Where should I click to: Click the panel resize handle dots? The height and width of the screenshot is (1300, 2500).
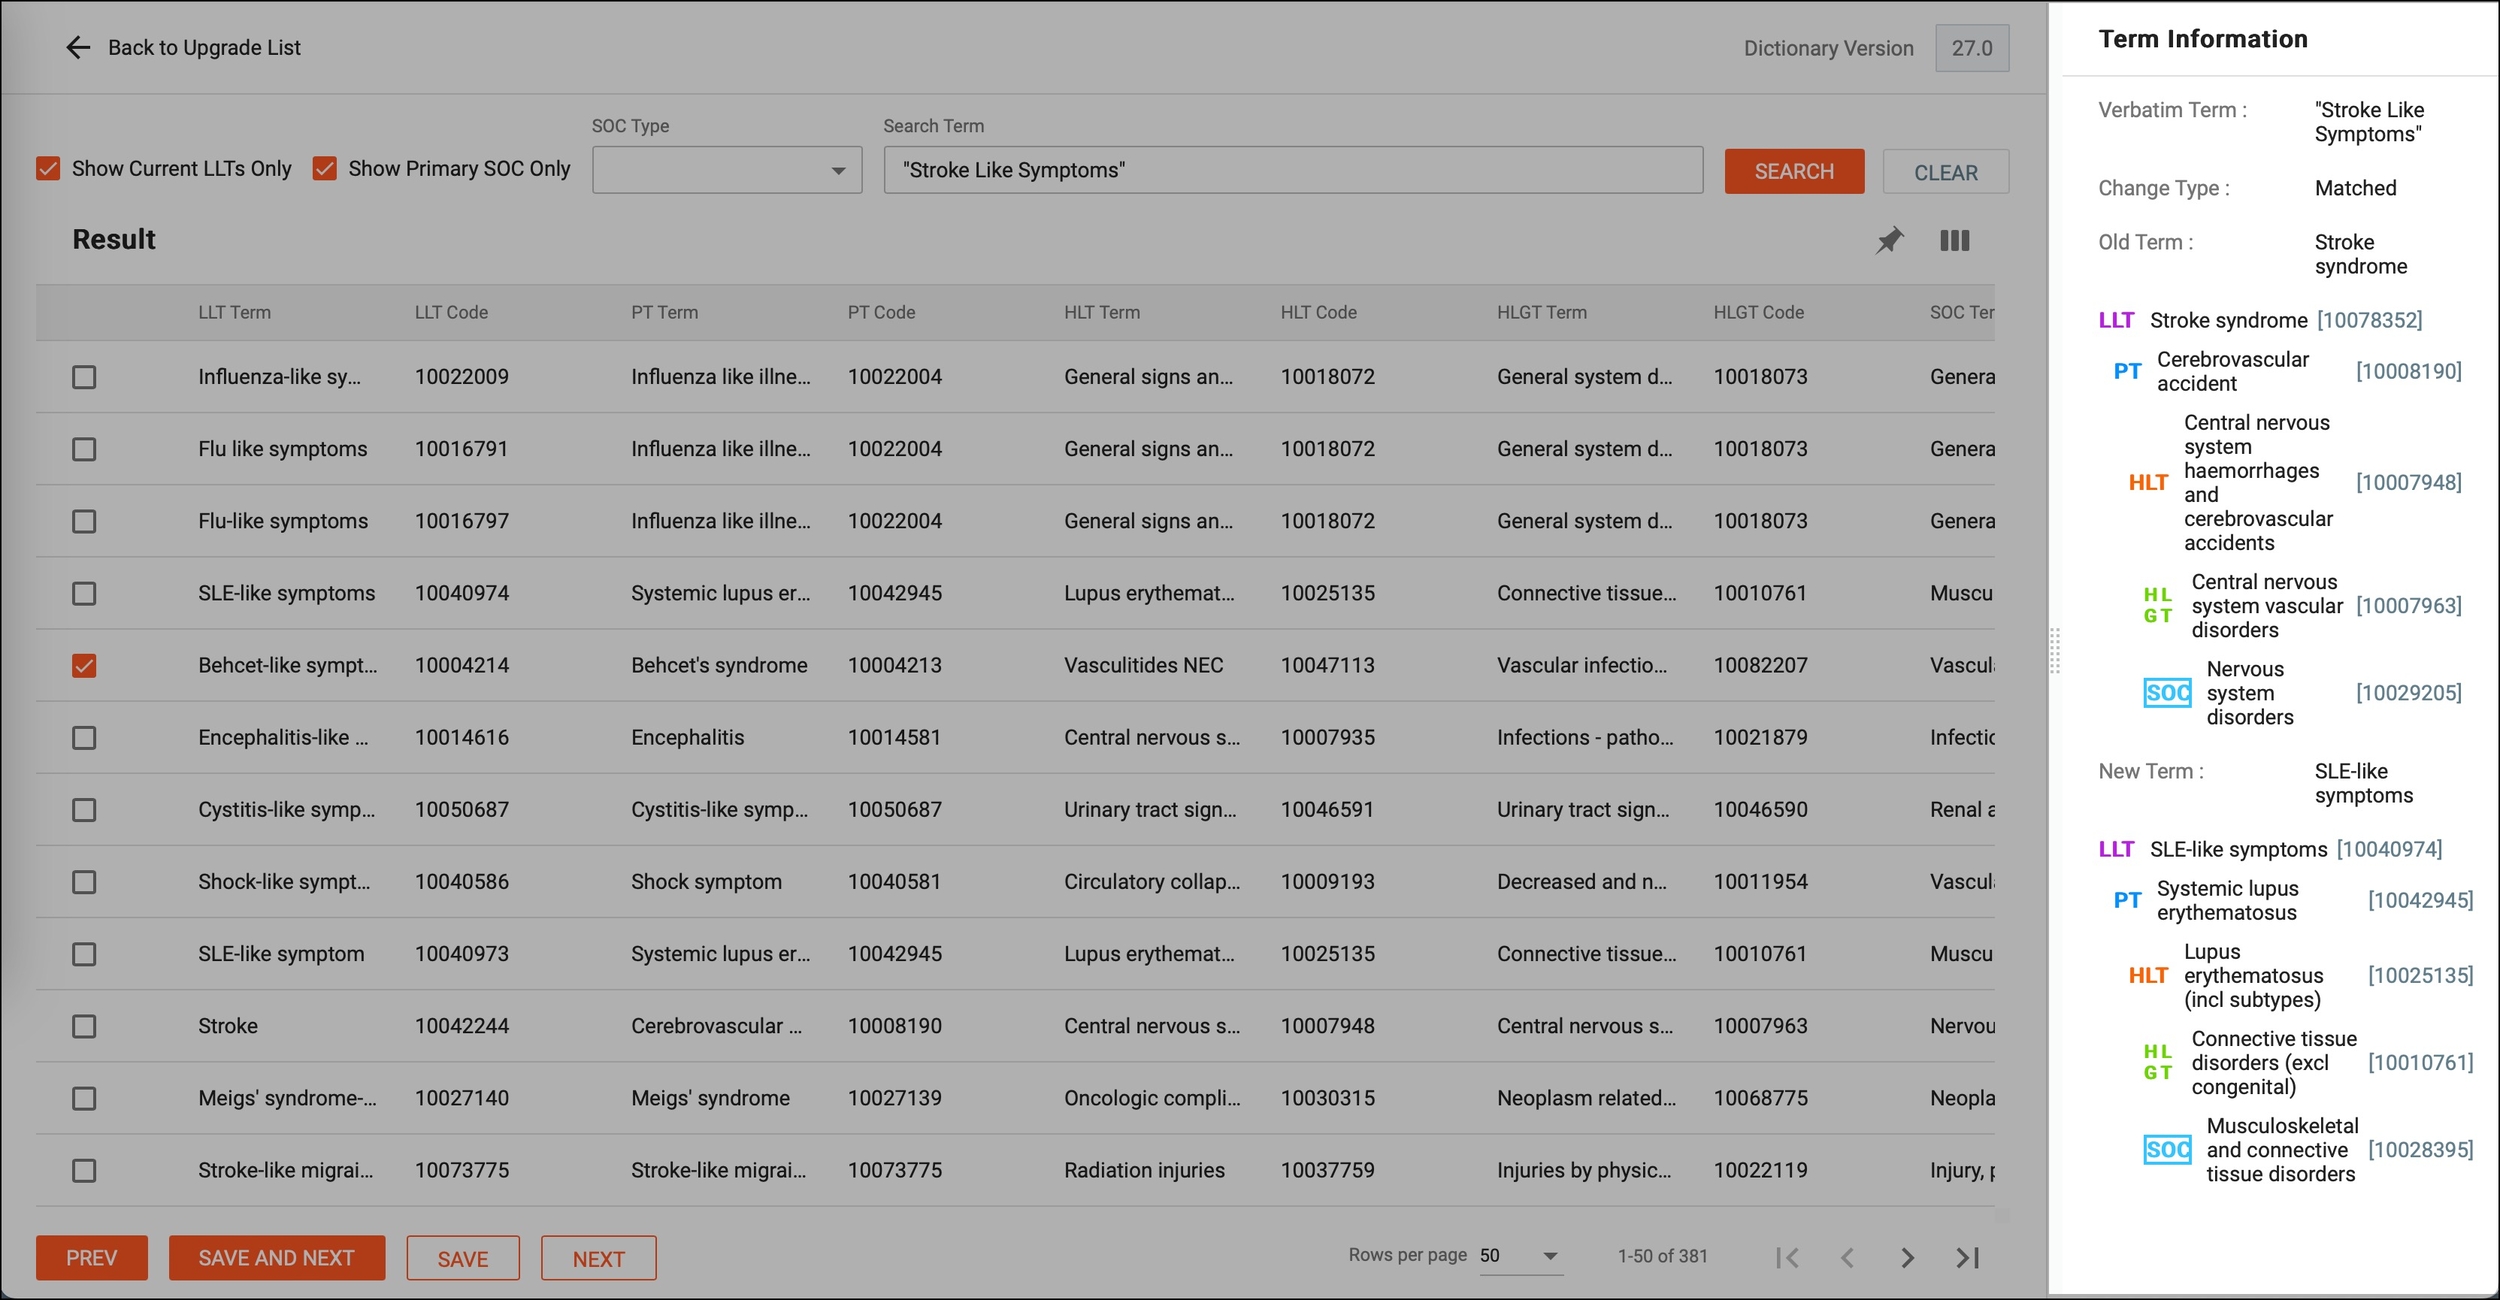(2055, 651)
